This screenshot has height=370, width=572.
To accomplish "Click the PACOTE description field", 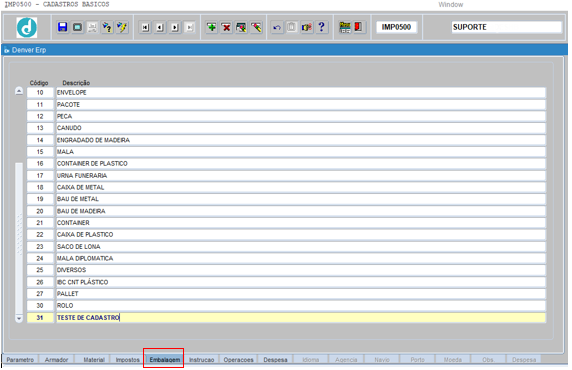I will [301, 105].
